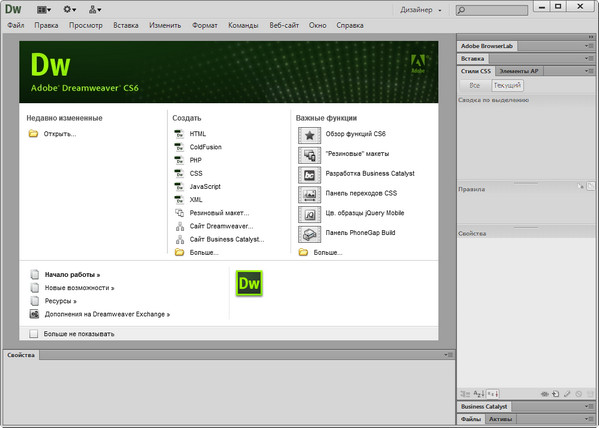The height and width of the screenshot is (428, 599).
Task: Open the Layout icon menu in title bar
Action: [44, 10]
